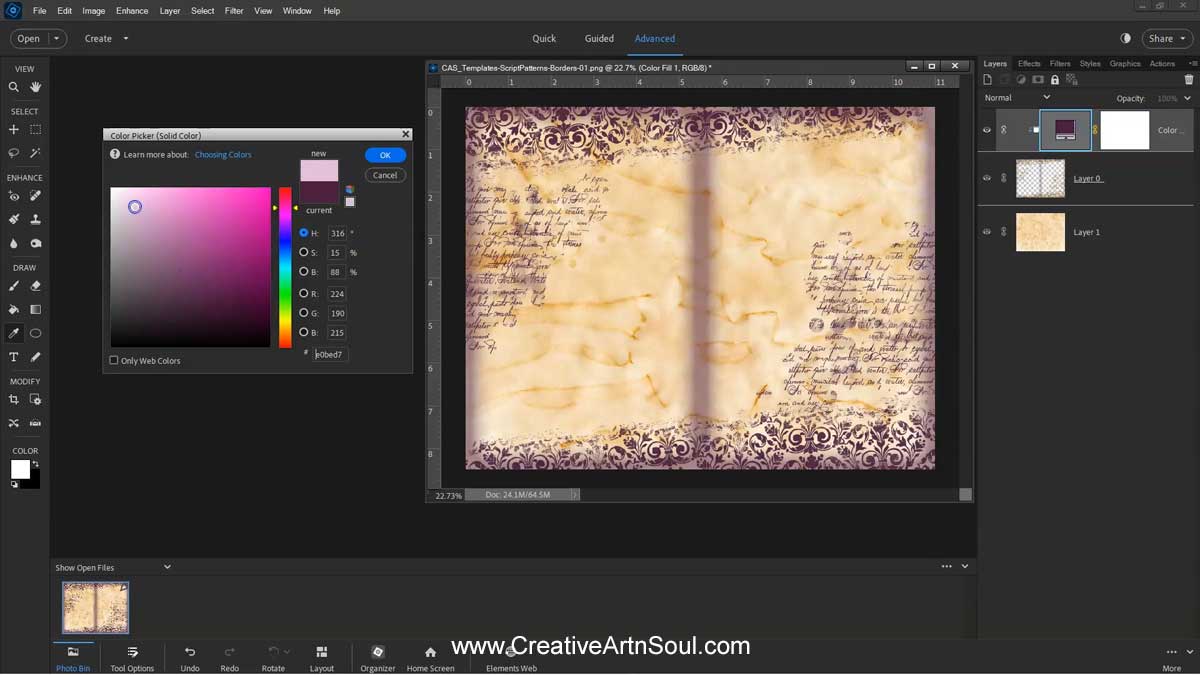This screenshot has width=1200, height=675.
Task: Toggle visibility of Layer 1
Action: (987, 232)
